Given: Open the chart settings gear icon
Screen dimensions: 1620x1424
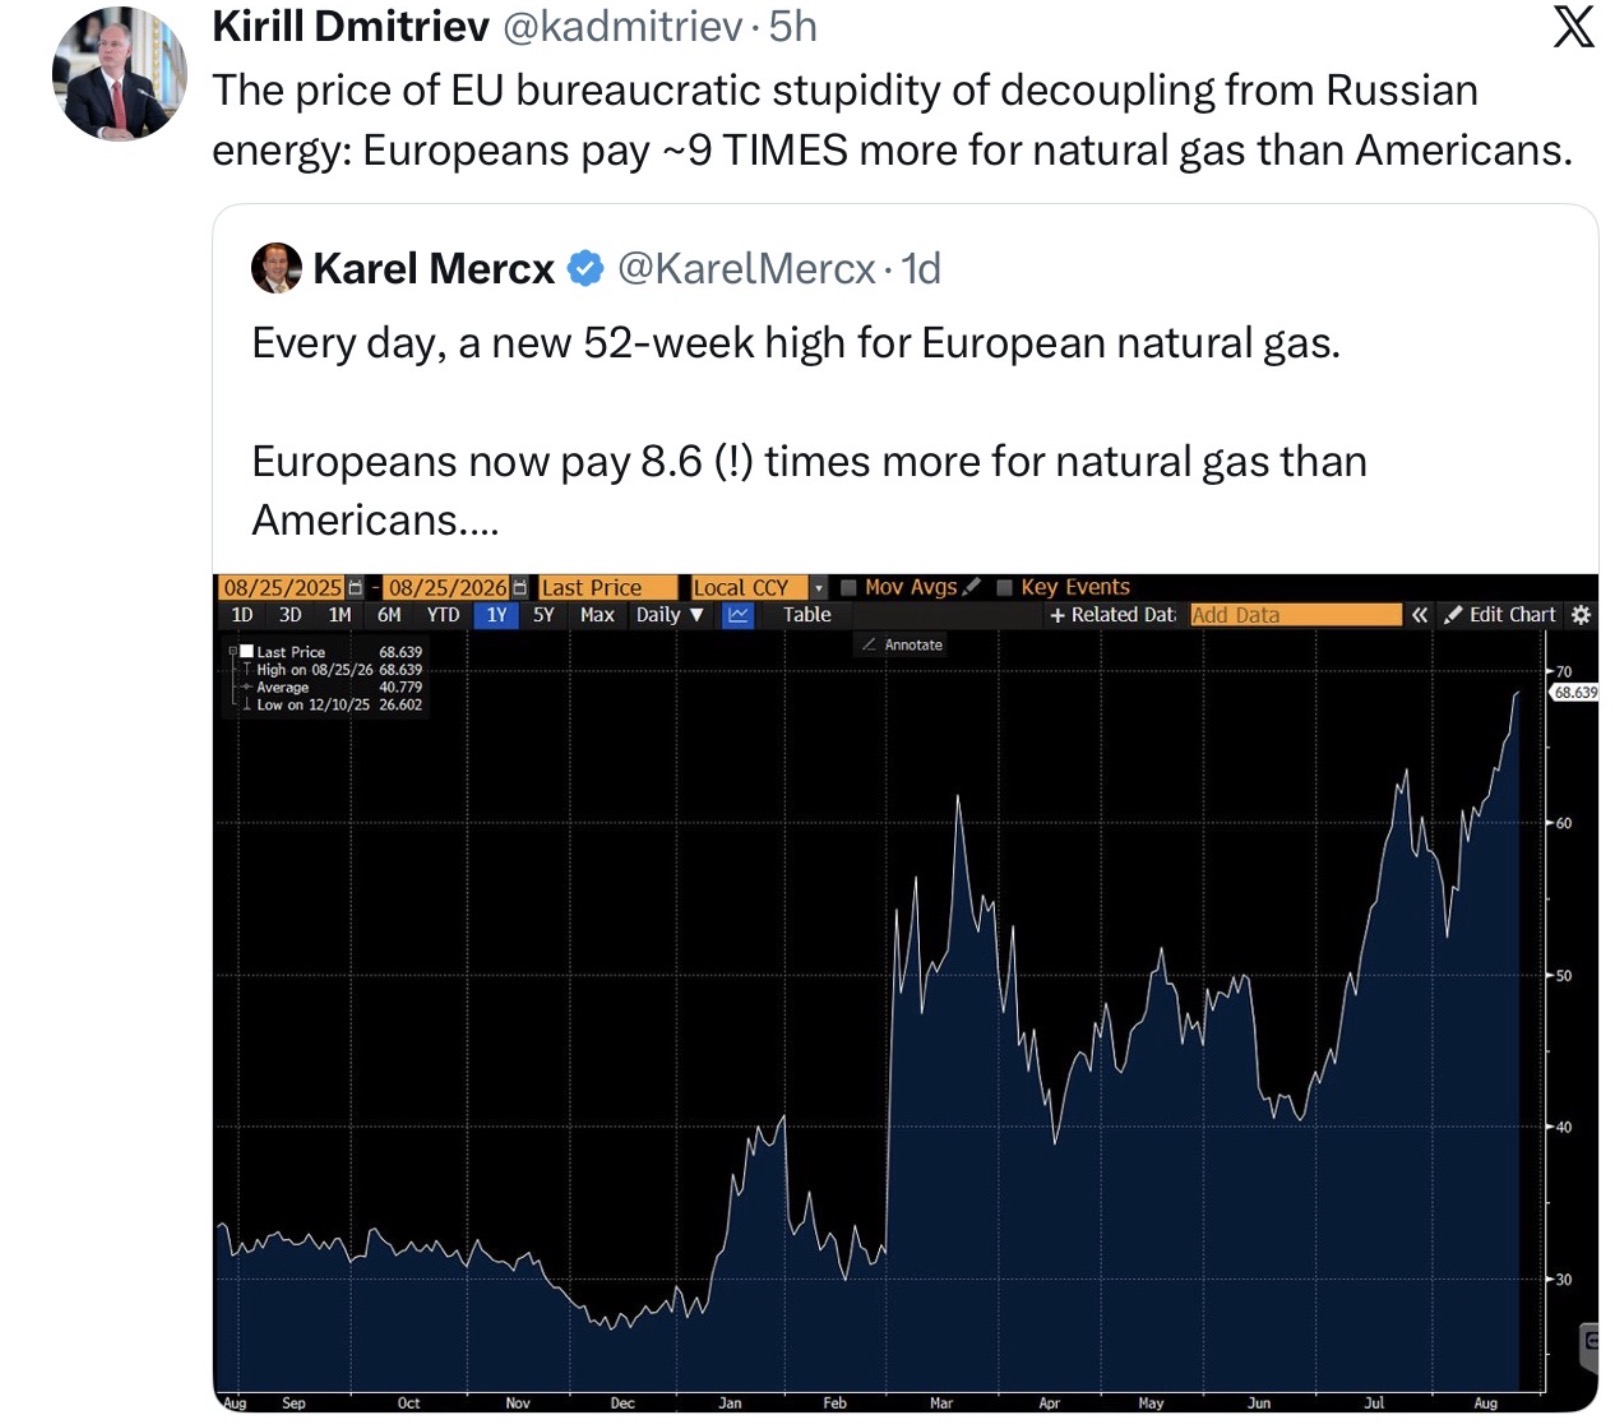Looking at the screenshot, I should tap(1581, 615).
